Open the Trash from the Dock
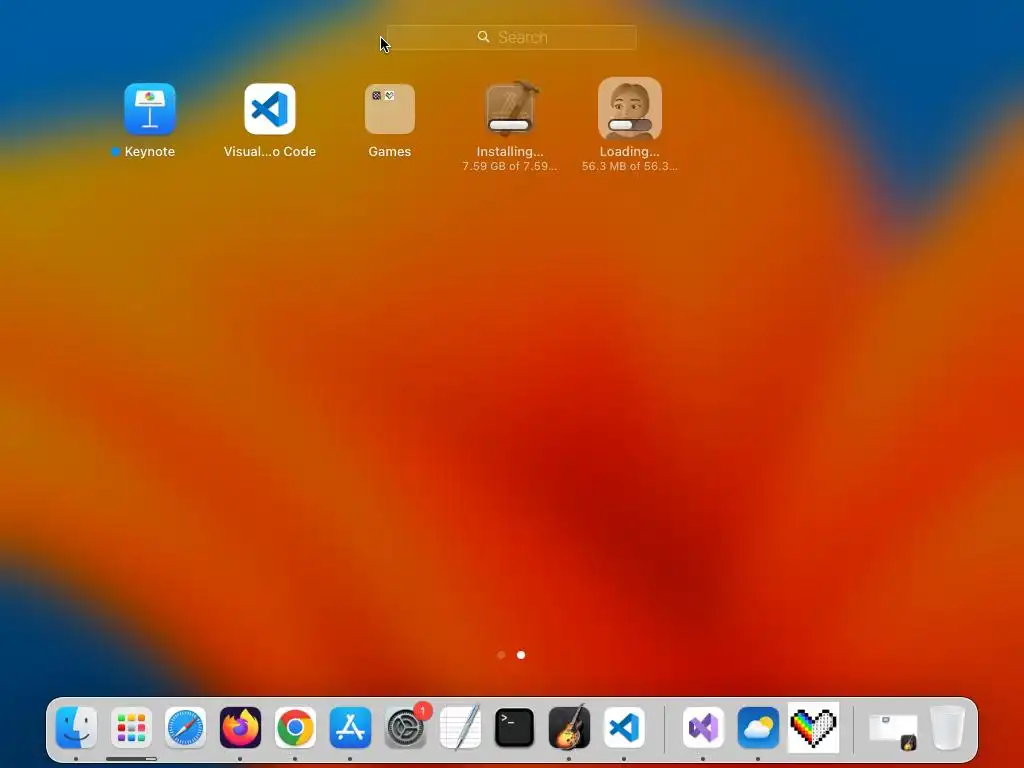The height and width of the screenshot is (768, 1024). 948,728
